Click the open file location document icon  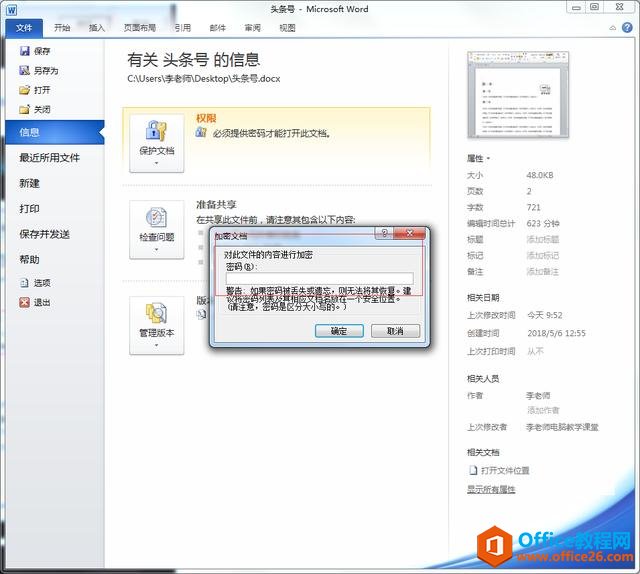tap(473, 470)
